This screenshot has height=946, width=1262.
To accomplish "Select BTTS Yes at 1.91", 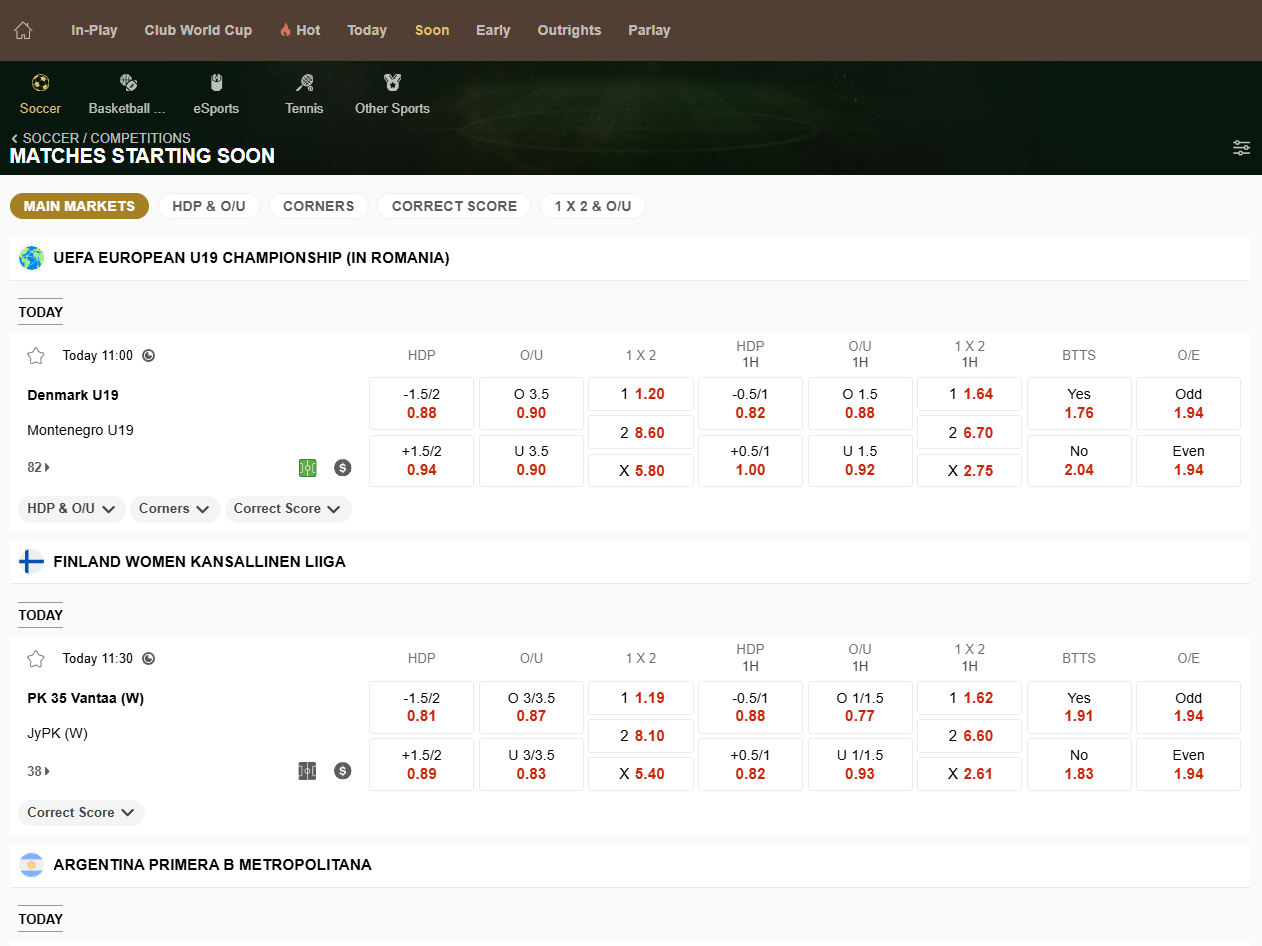I will (x=1079, y=707).
